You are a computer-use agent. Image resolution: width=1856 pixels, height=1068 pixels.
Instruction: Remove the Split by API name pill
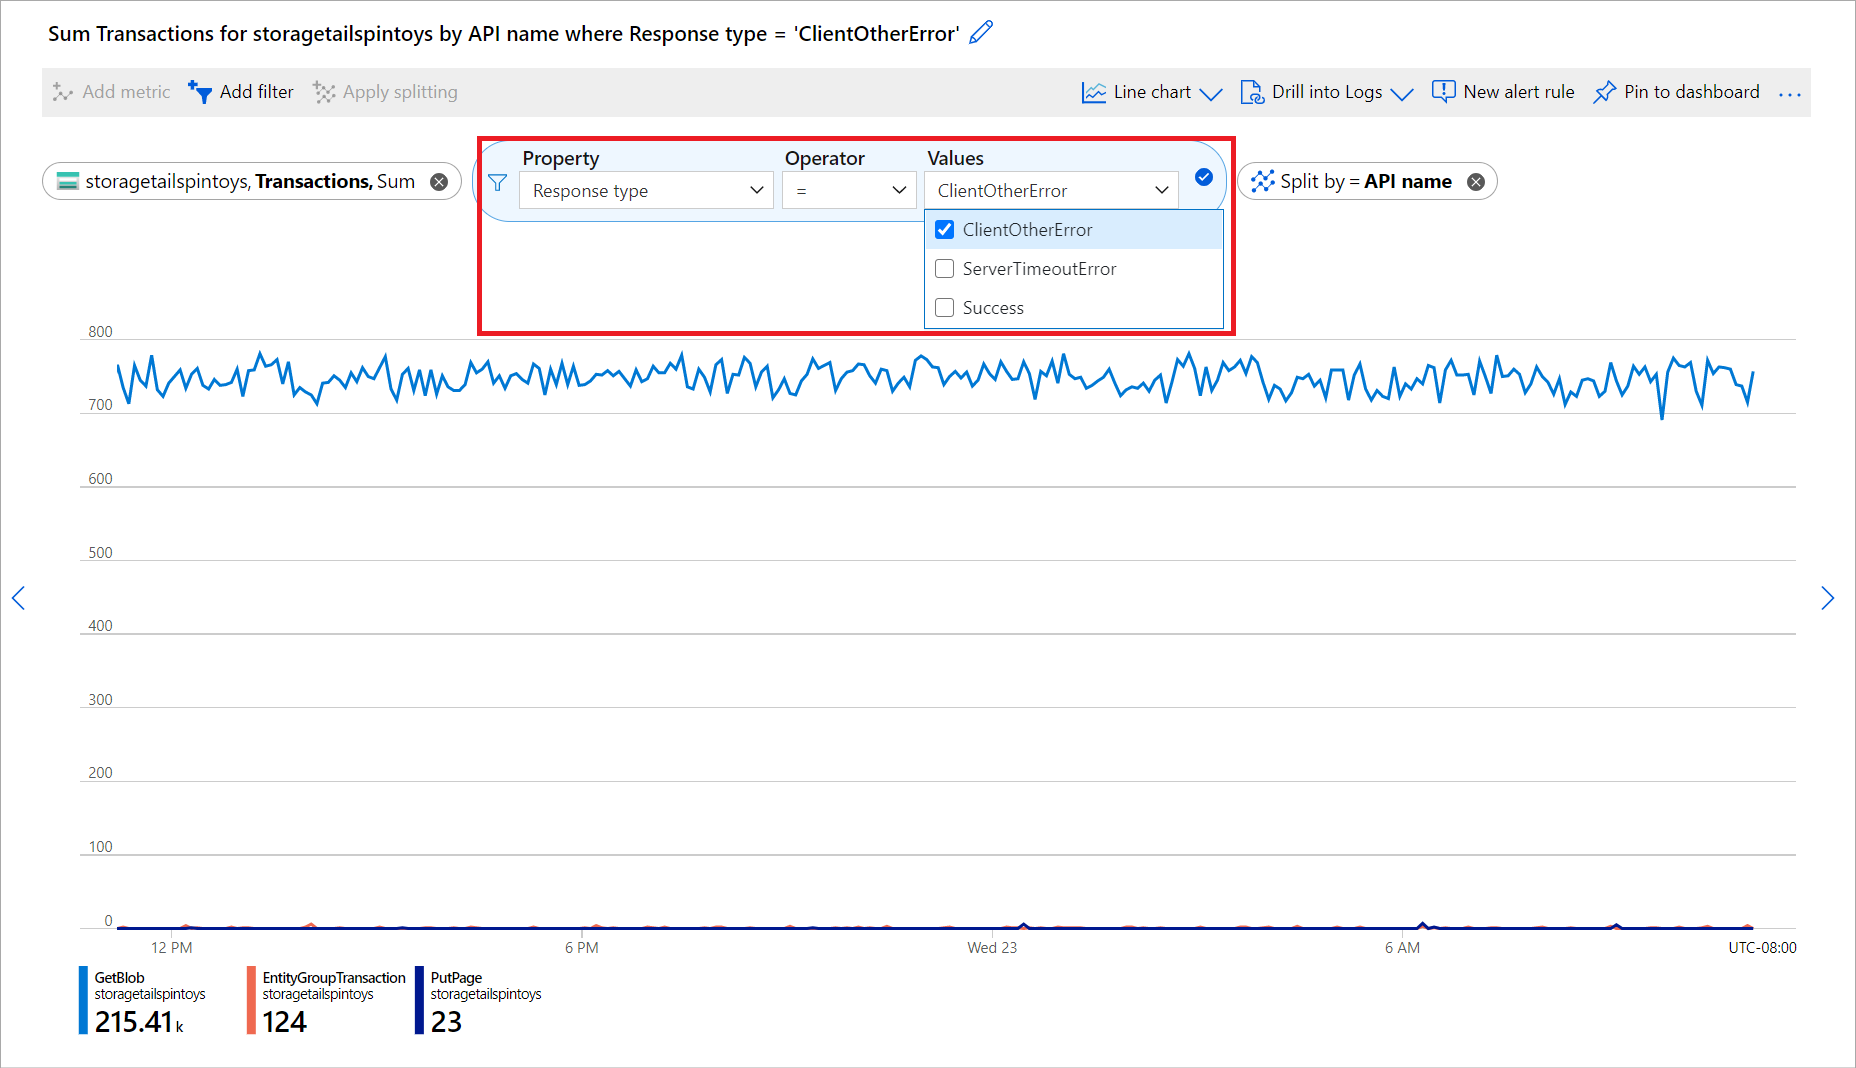pyautogui.click(x=1475, y=182)
